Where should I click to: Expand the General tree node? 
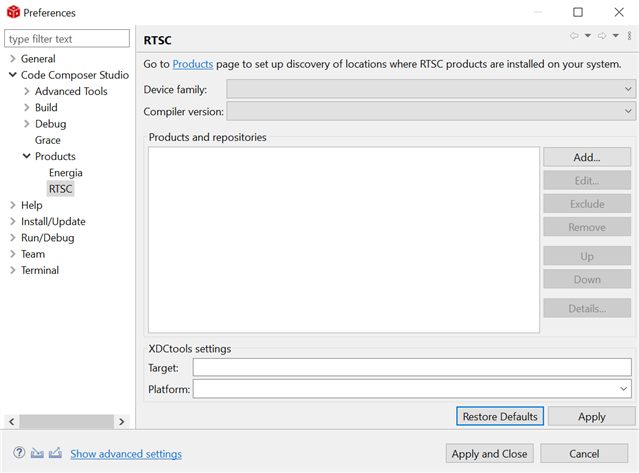pos(13,59)
